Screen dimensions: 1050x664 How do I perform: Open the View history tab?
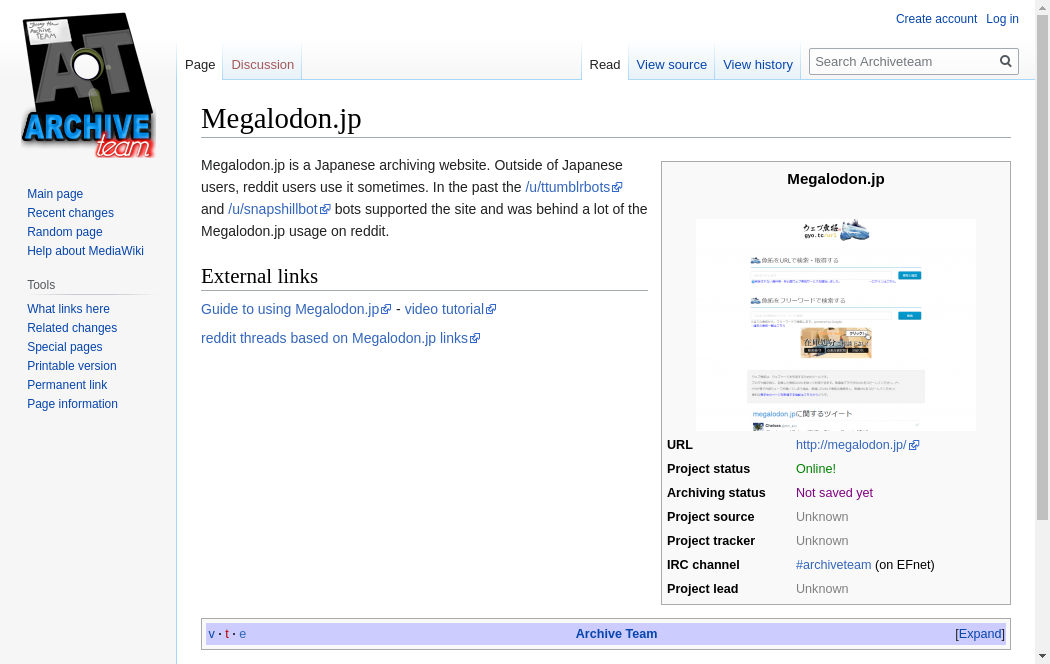757,64
